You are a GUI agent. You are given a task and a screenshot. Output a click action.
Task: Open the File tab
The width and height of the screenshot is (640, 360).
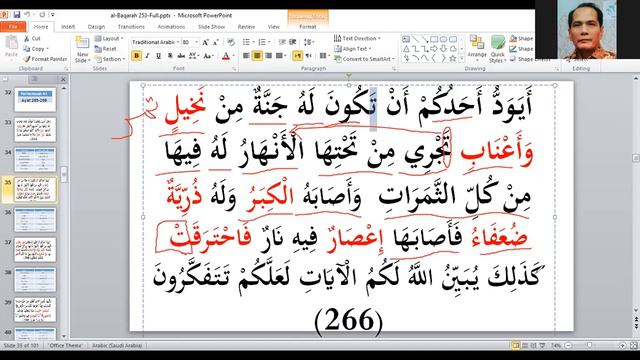tap(13, 27)
